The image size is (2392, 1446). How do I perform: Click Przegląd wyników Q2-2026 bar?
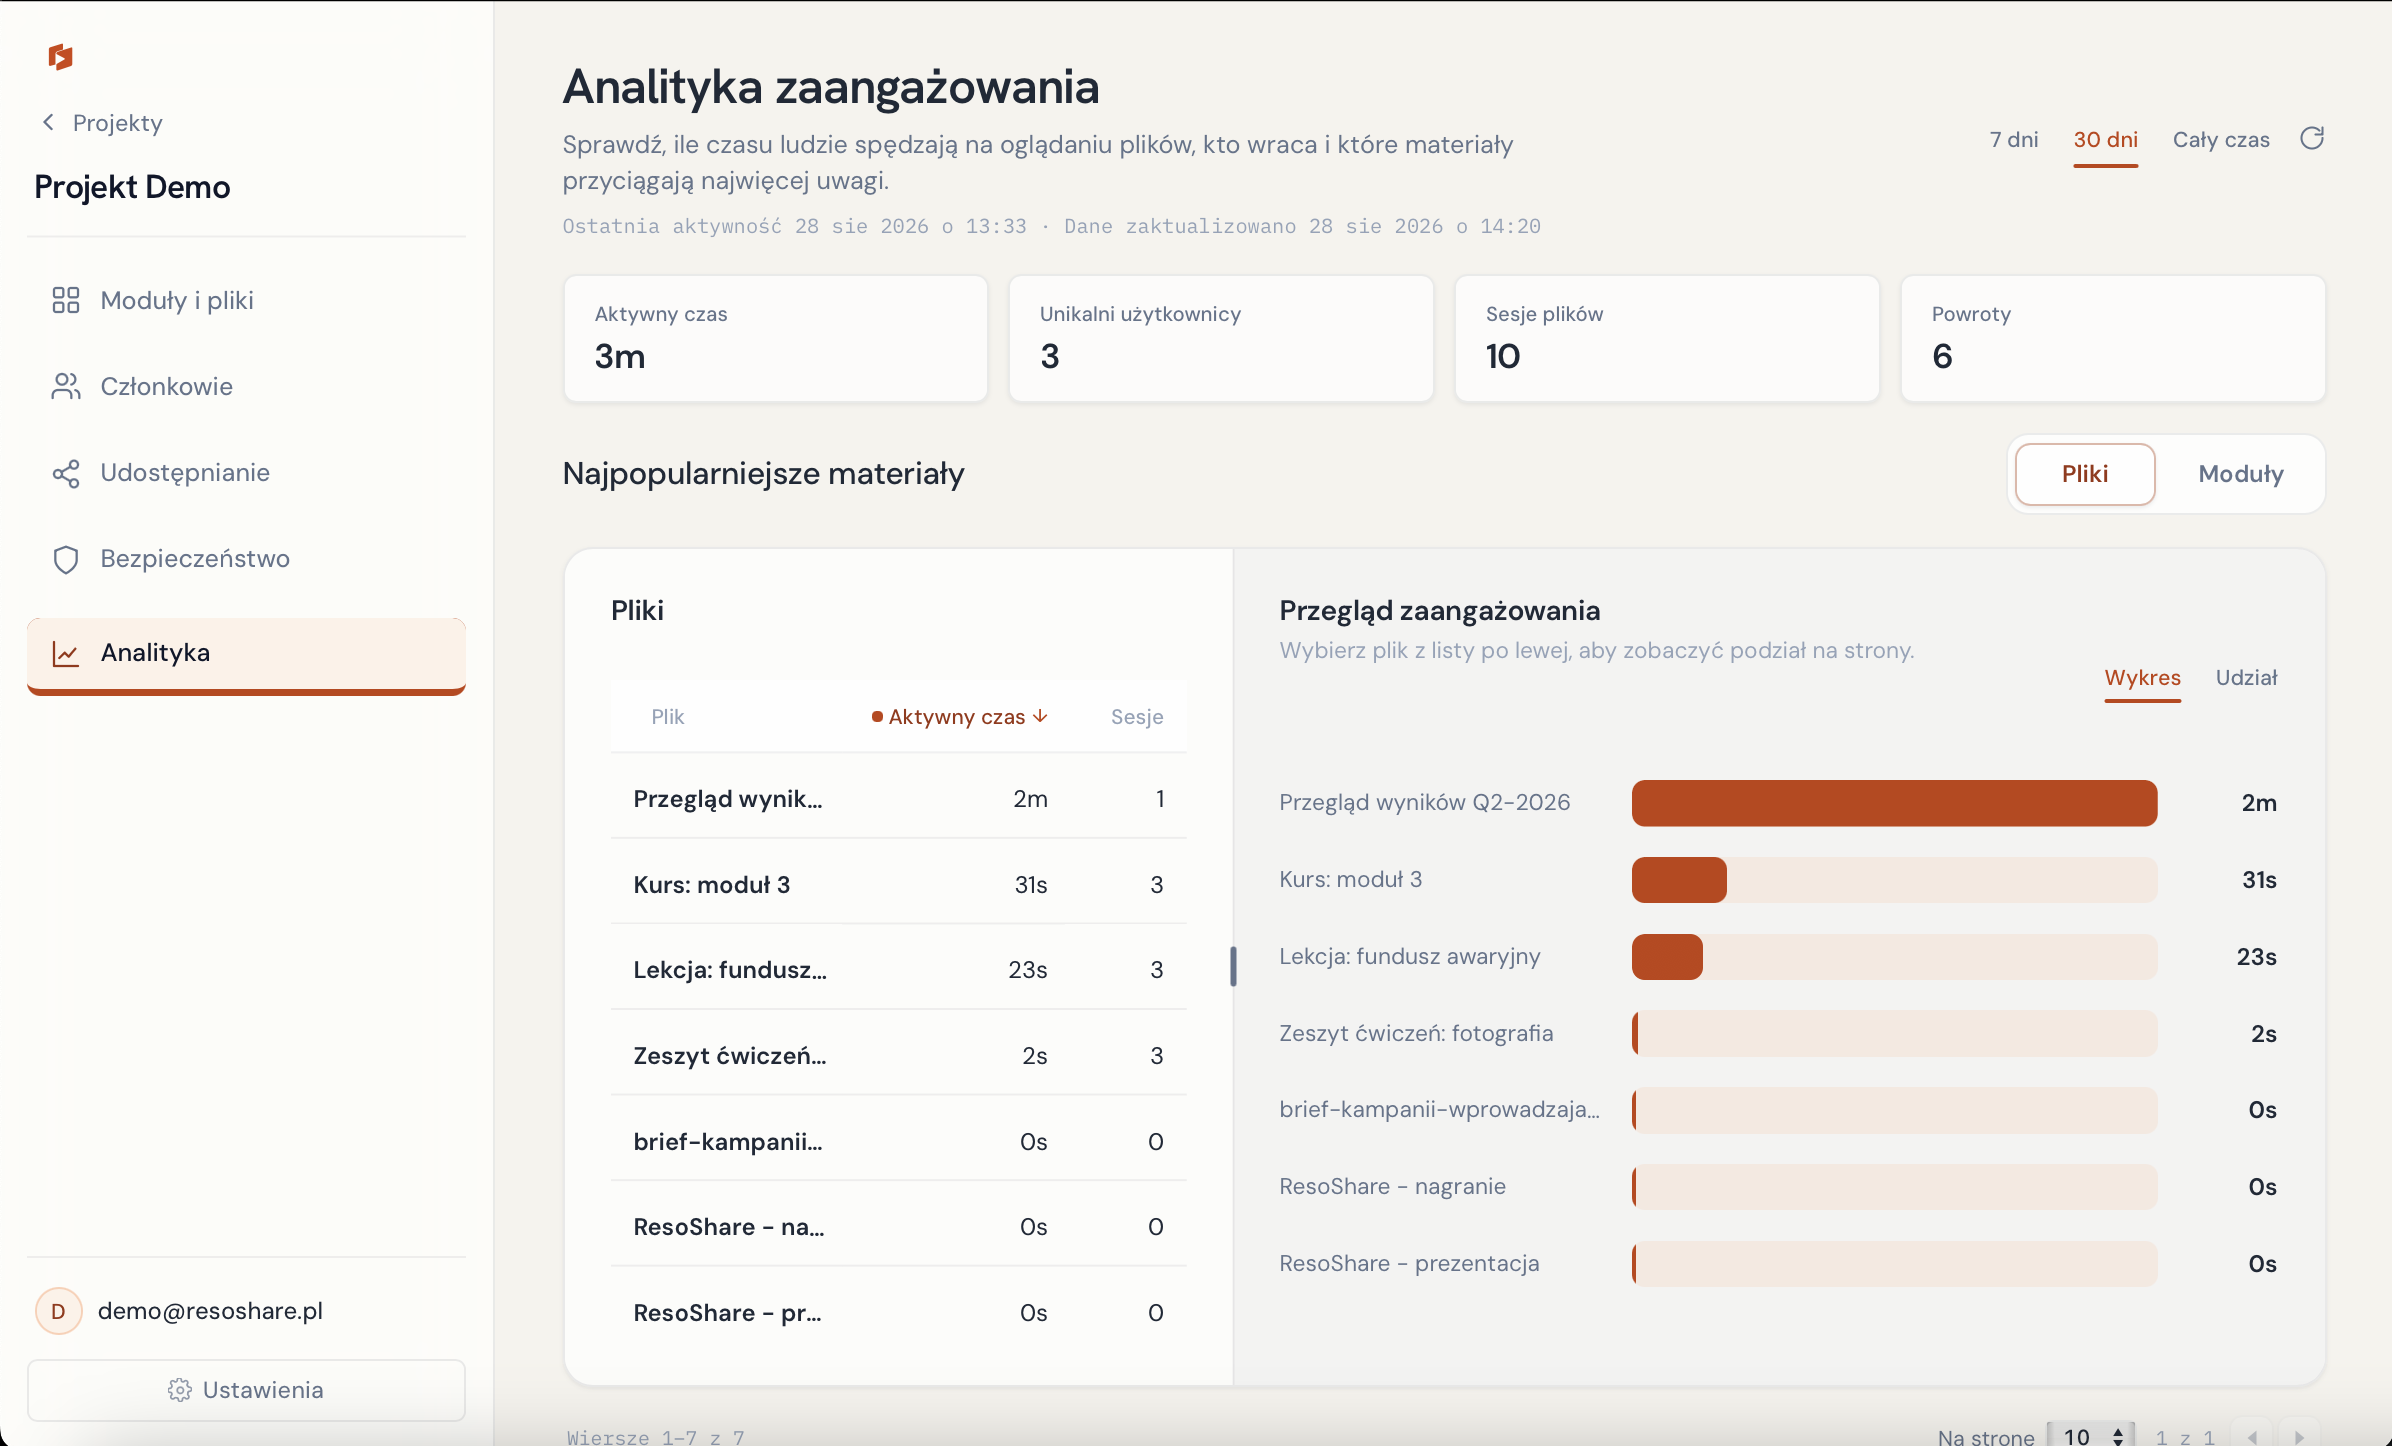pyautogui.click(x=1894, y=803)
